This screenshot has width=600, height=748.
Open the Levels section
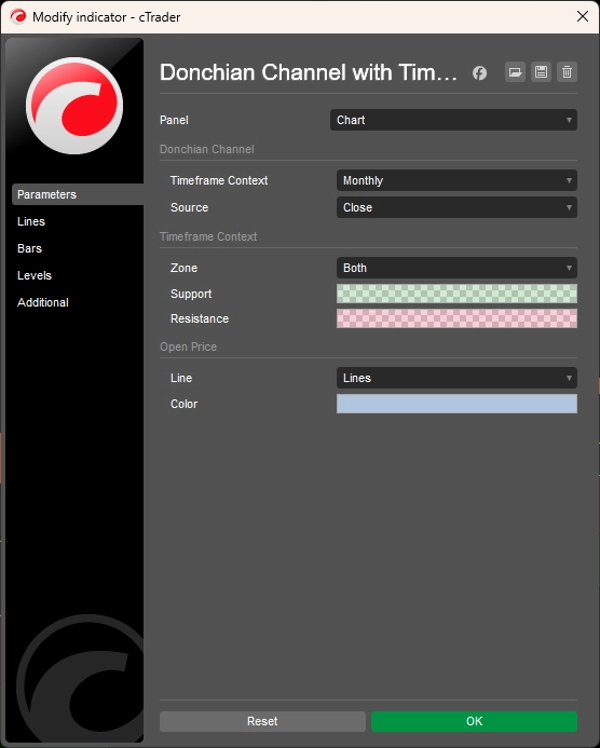[34, 276]
